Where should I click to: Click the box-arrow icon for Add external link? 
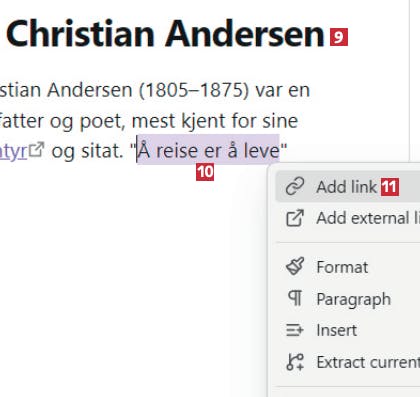pyautogui.click(x=295, y=218)
